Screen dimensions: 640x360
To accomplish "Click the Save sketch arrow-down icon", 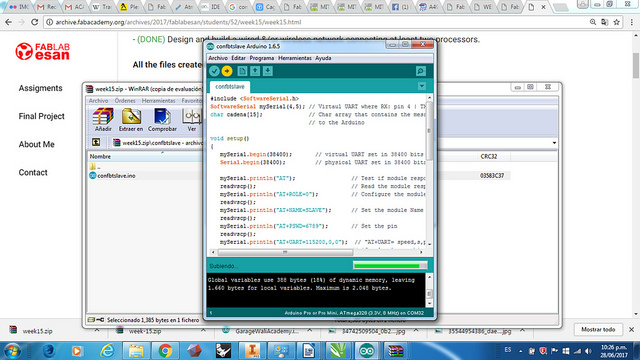I will tap(268, 71).
